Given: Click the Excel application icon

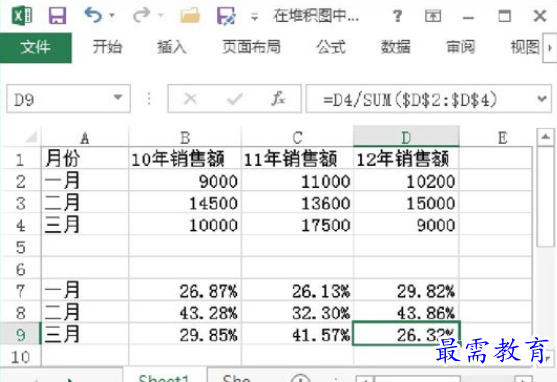Looking at the screenshot, I should tap(22, 15).
